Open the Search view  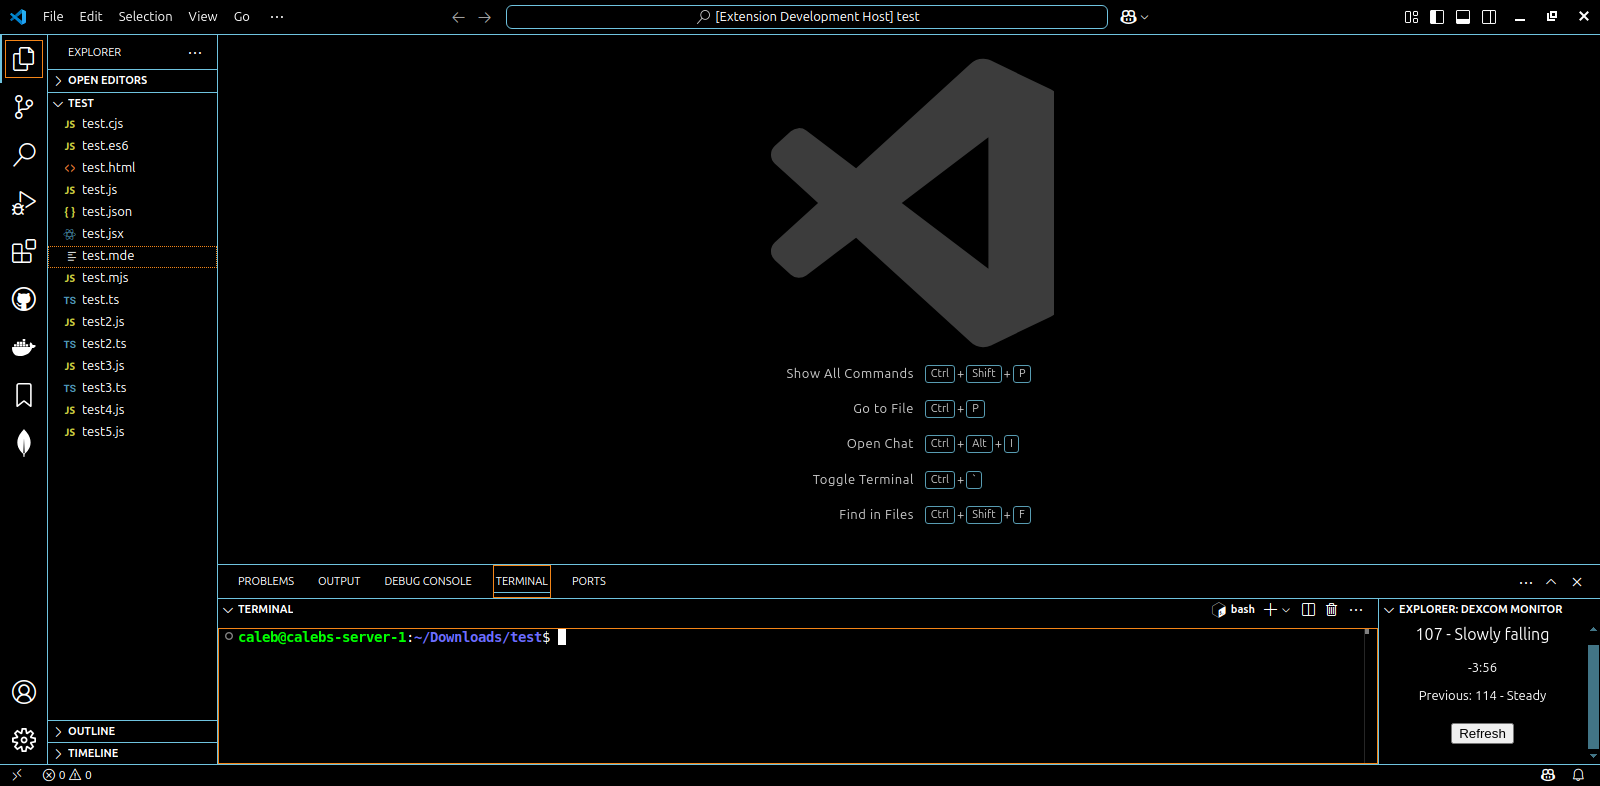coord(24,155)
